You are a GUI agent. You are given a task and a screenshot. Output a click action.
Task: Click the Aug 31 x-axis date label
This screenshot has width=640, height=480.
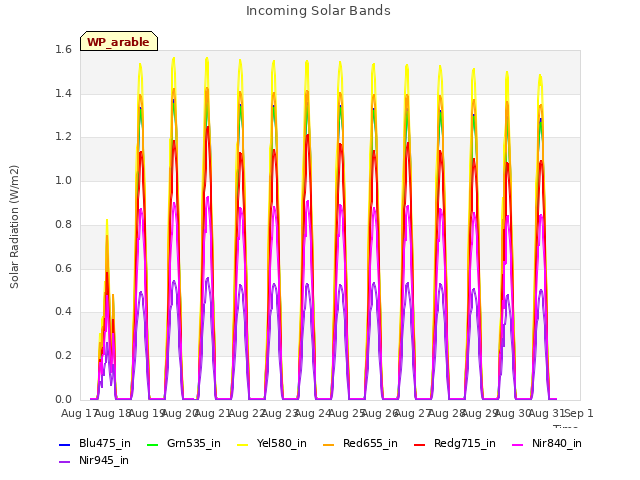pyautogui.click(x=546, y=414)
